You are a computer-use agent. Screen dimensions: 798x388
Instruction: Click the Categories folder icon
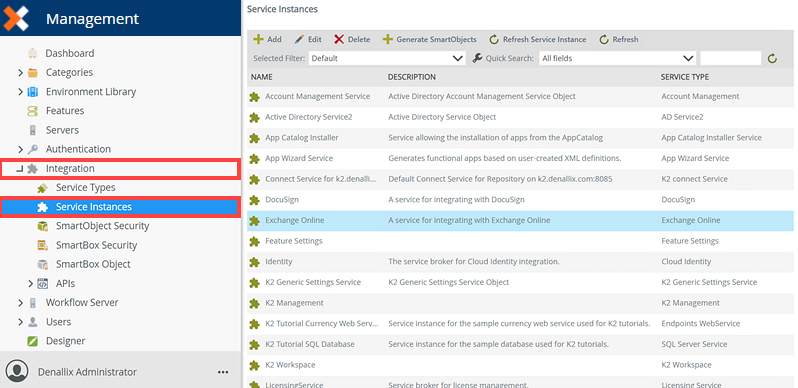click(x=33, y=72)
